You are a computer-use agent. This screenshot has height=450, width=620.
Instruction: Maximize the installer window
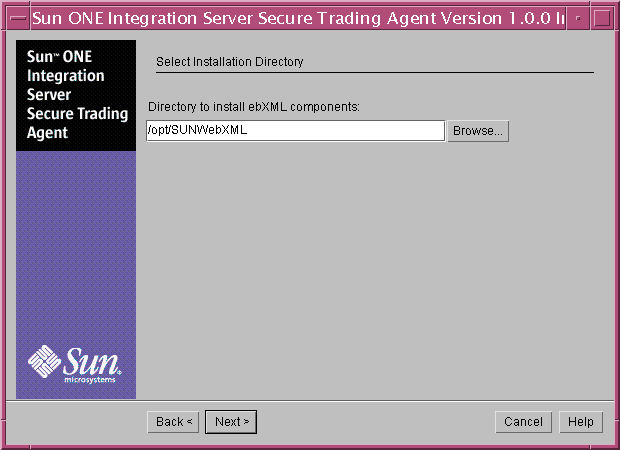pyautogui.click(x=602, y=18)
